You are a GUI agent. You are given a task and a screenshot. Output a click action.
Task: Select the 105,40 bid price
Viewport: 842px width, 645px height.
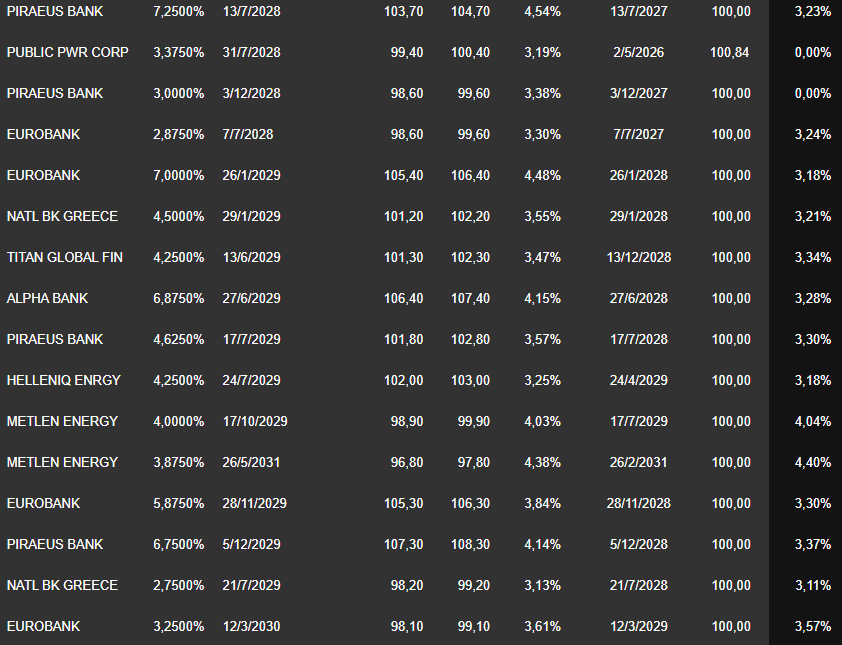(x=403, y=175)
